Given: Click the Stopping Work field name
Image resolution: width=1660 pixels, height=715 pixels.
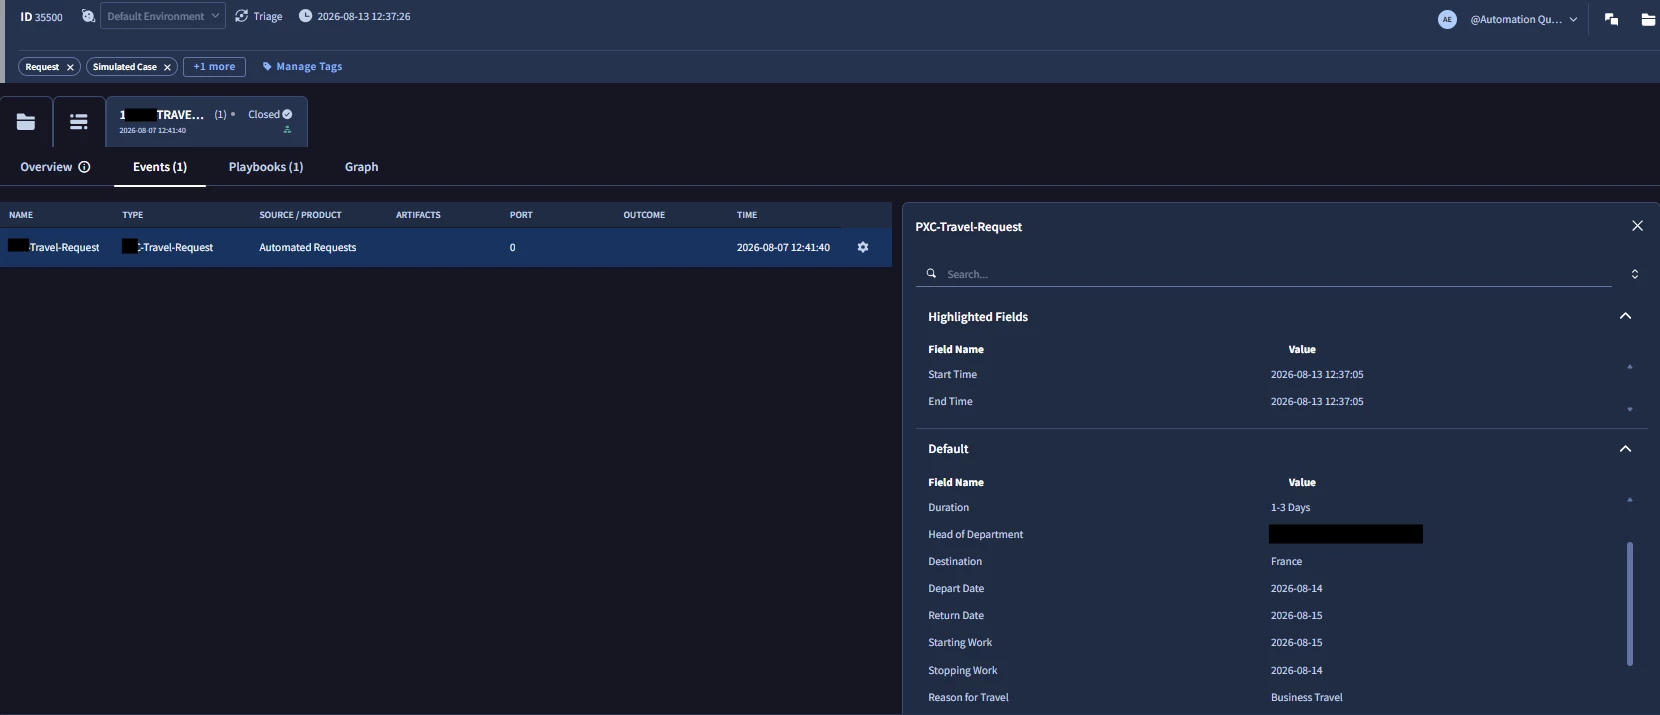Looking at the screenshot, I should [x=963, y=670].
